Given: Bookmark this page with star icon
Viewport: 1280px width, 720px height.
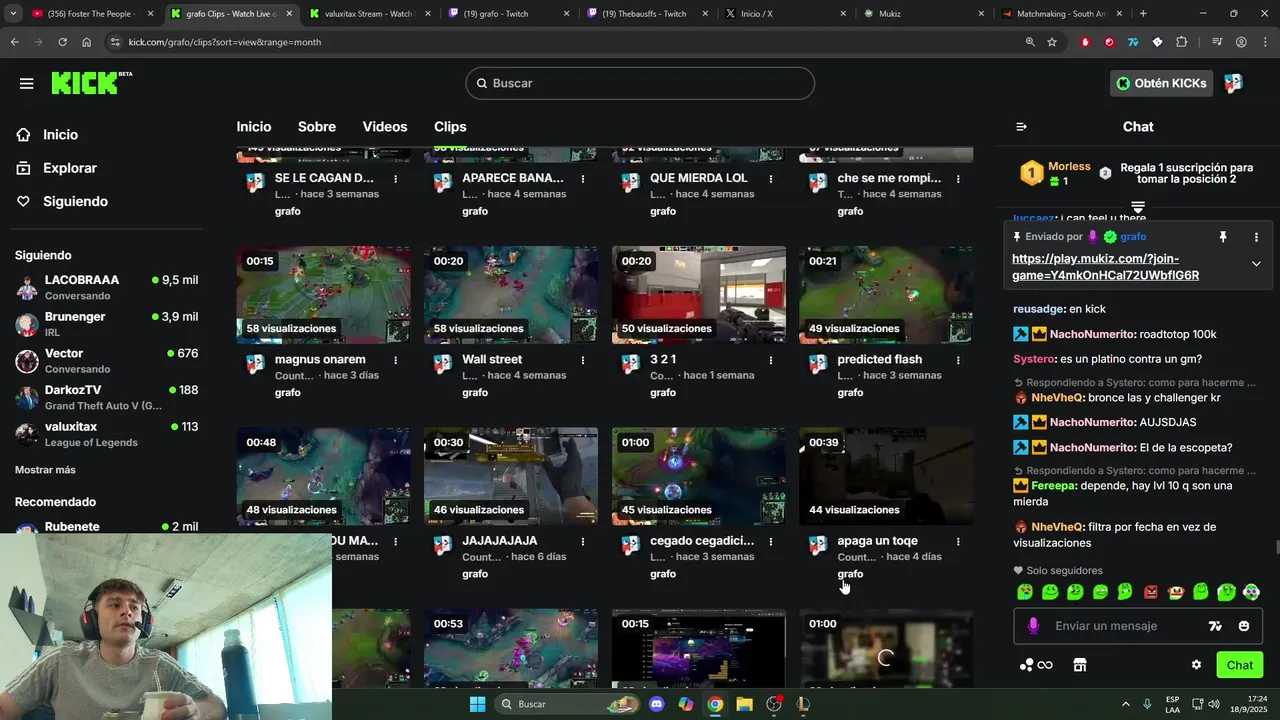Looking at the screenshot, I should click(x=1052, y=42).
